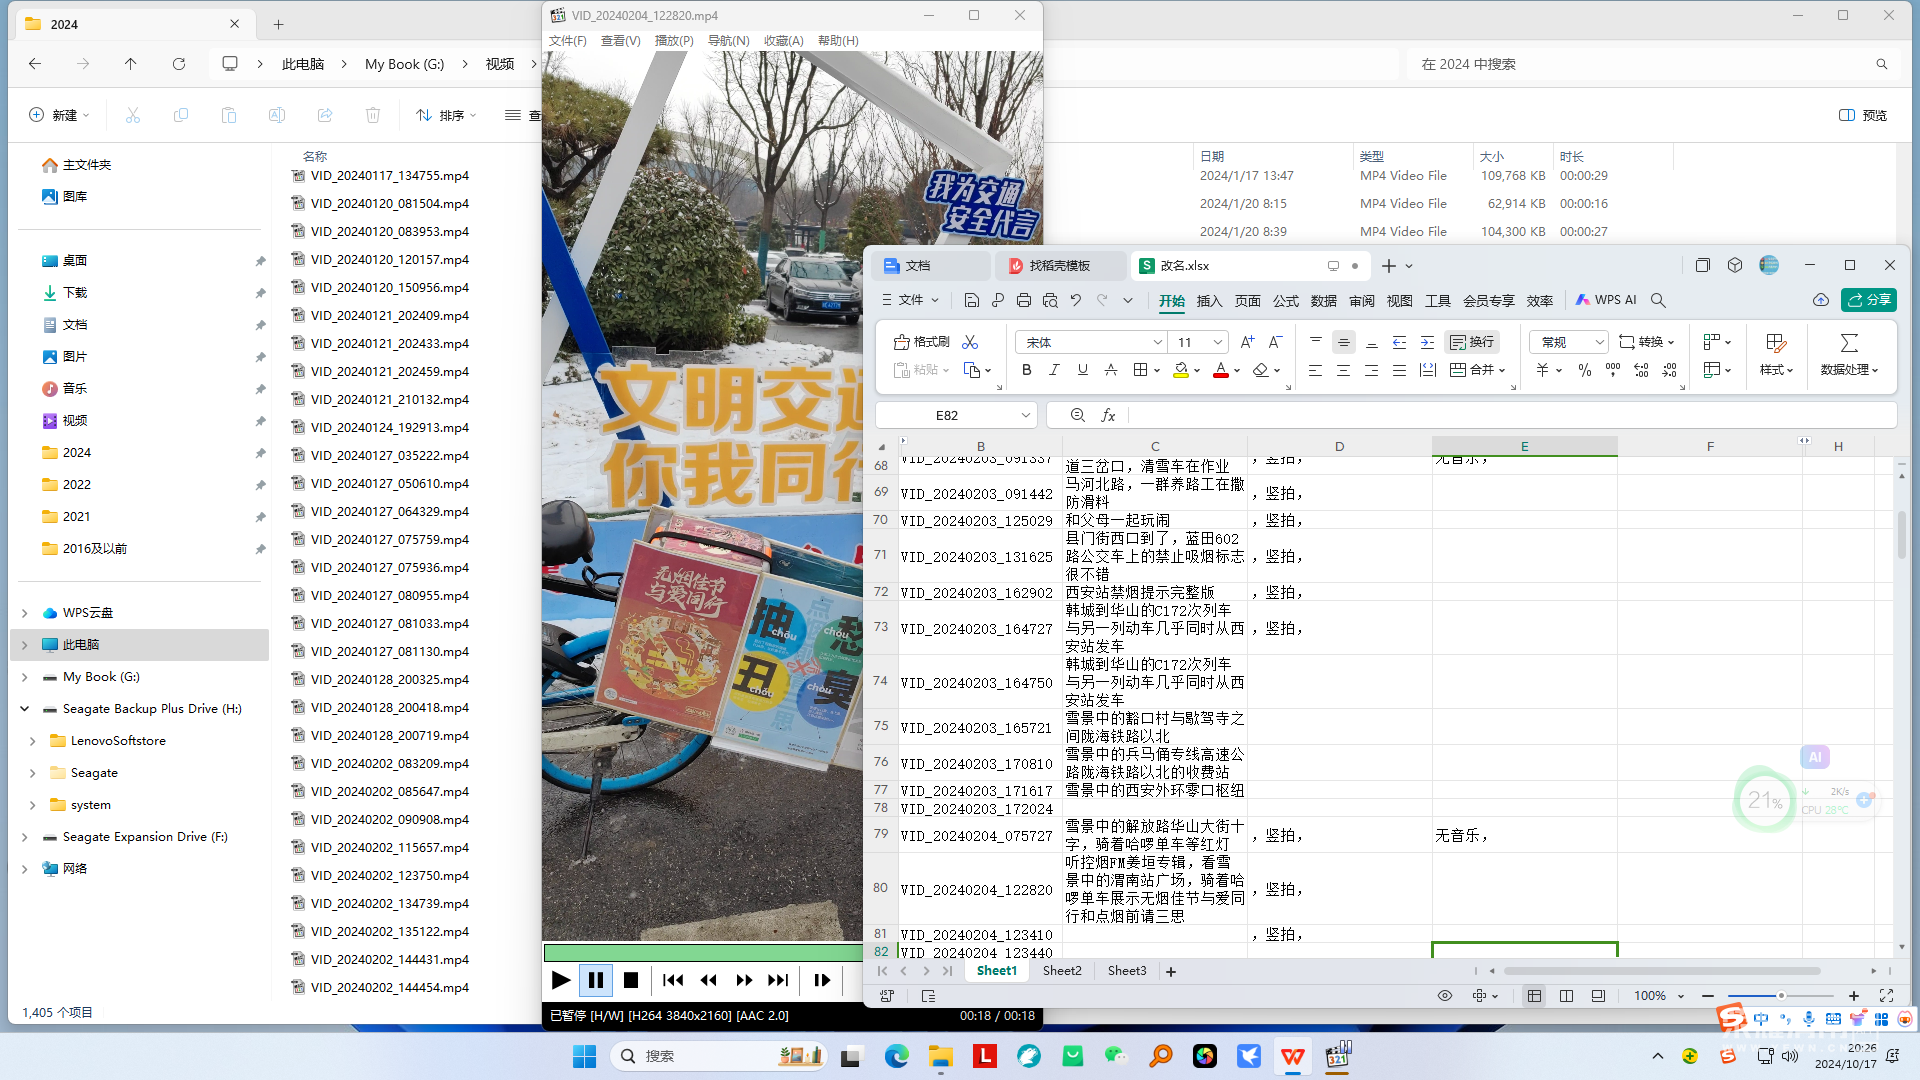Toggle wrap text (换行) button
Screen dimensions: 1920x1080
(1472, 342)
